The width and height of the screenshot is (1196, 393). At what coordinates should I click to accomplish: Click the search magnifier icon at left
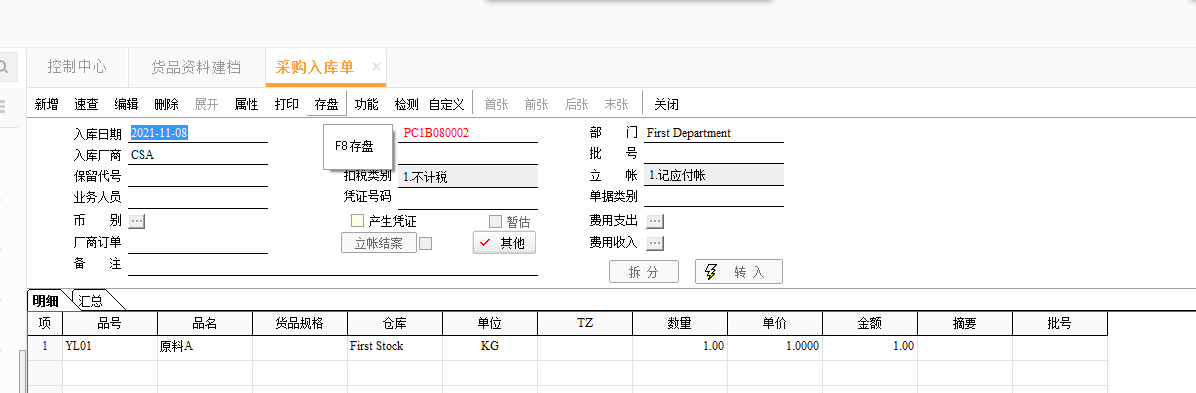click(5, 66)
